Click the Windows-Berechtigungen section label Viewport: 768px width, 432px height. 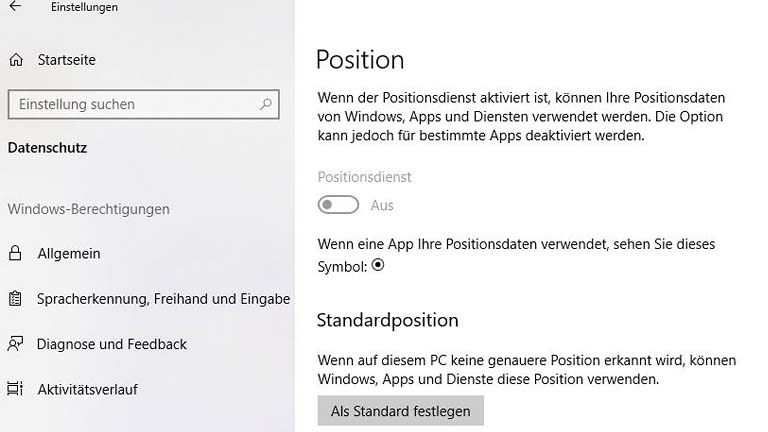click(88, 209)
